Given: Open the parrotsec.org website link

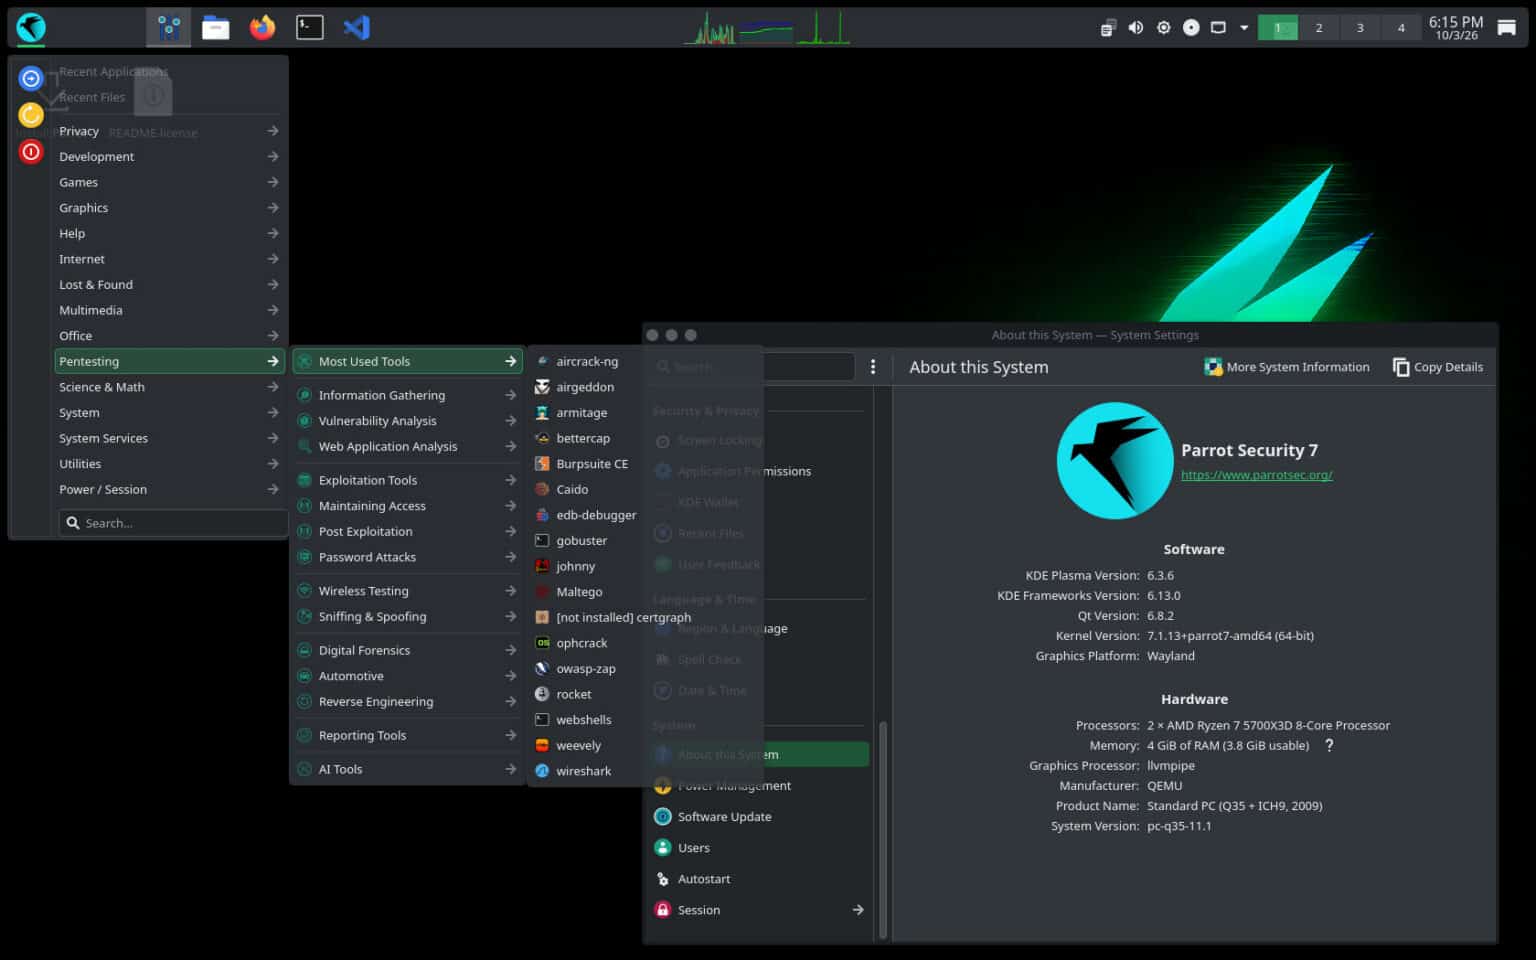Looking at the screenshot, I should 1256,475.
